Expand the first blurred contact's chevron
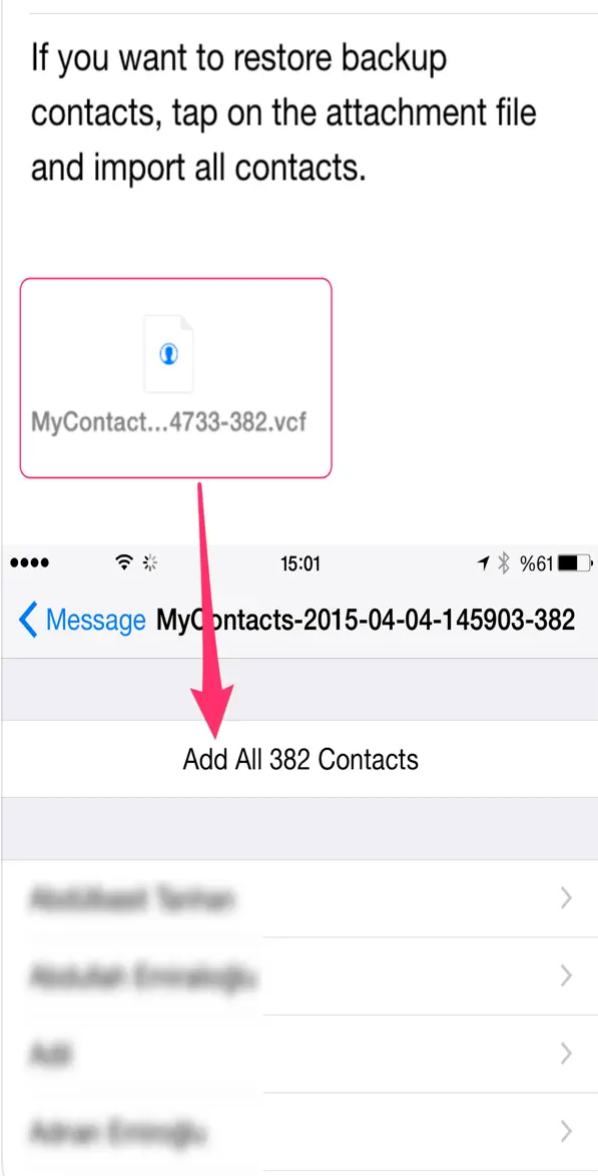 click(566, 898)
